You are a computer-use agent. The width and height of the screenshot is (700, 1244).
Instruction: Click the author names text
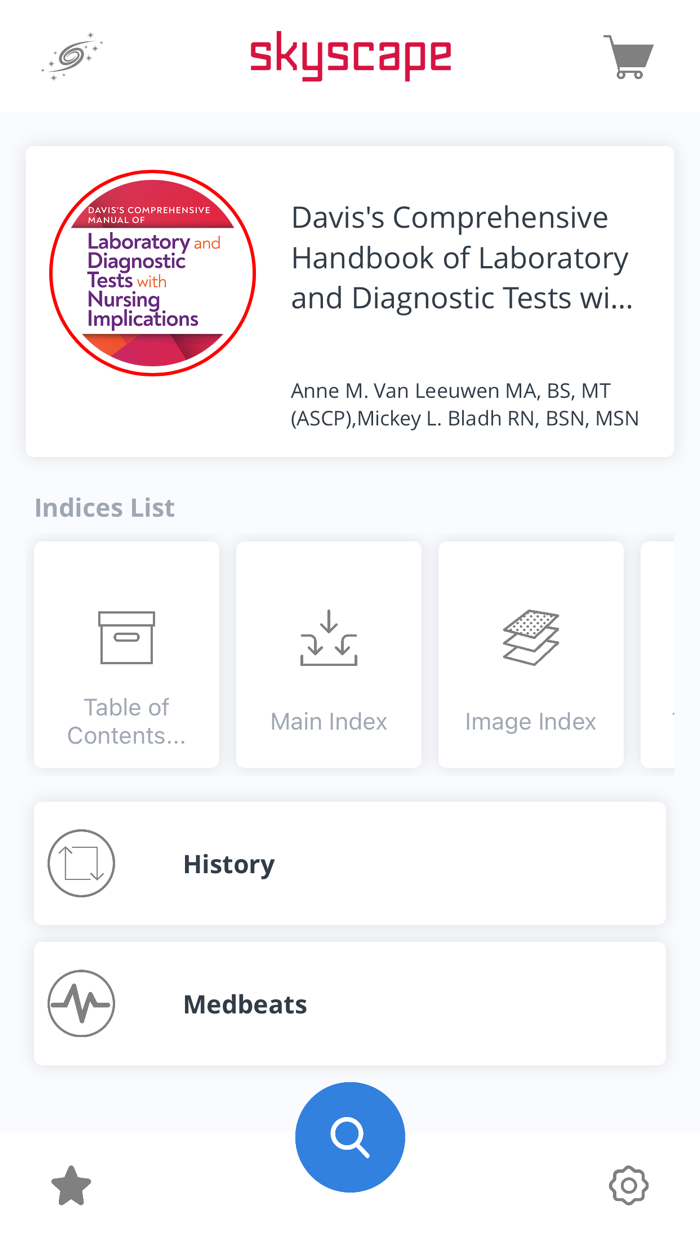[x=464, y=404]
